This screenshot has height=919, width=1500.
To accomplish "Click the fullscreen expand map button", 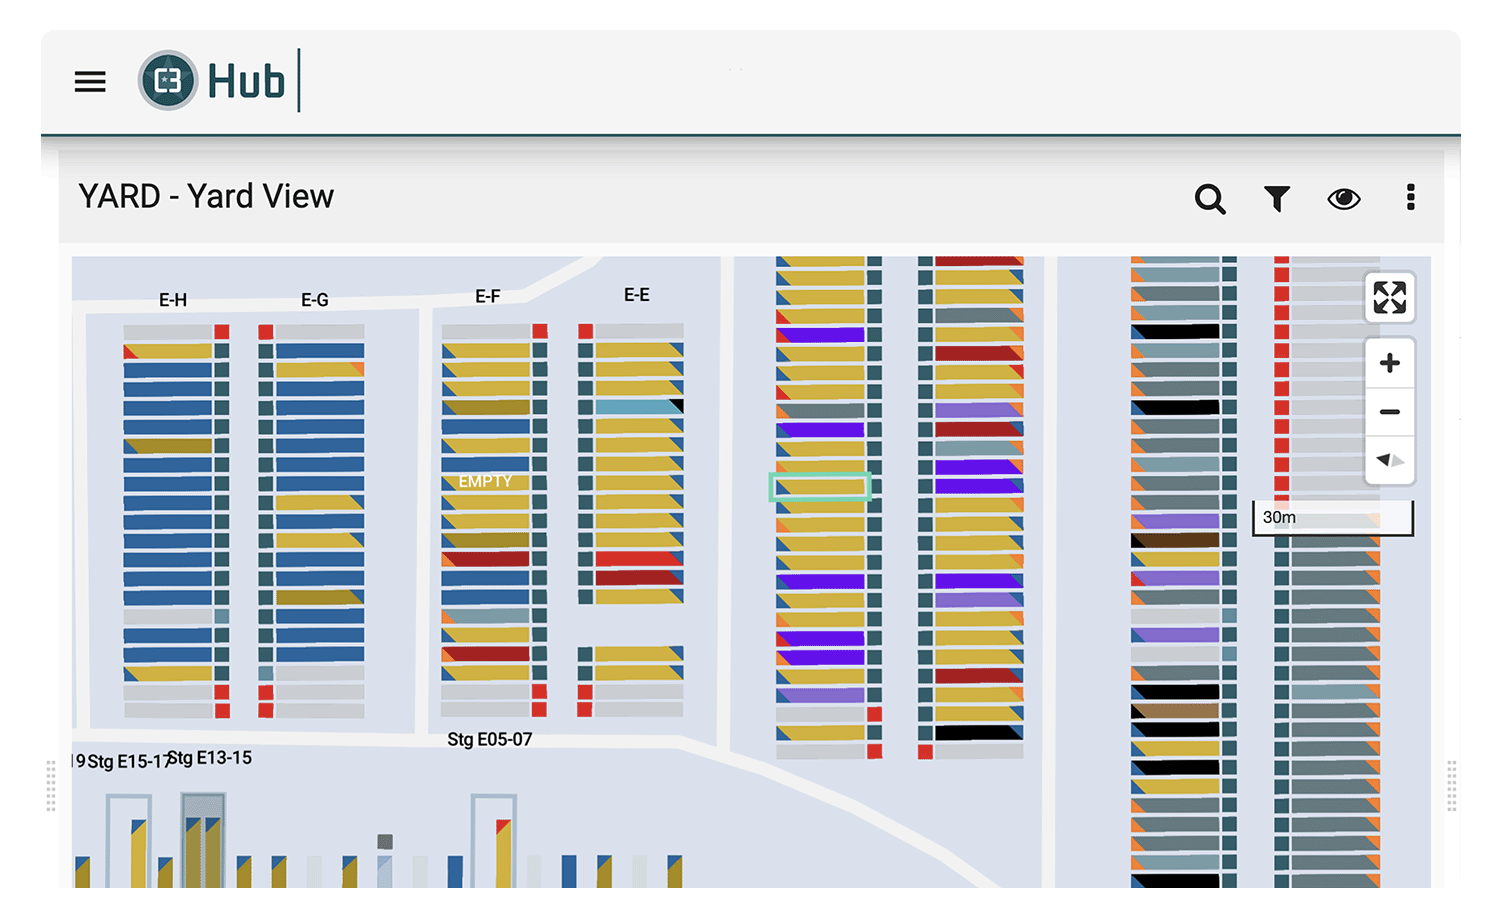I will click(x=1390, y=297).
